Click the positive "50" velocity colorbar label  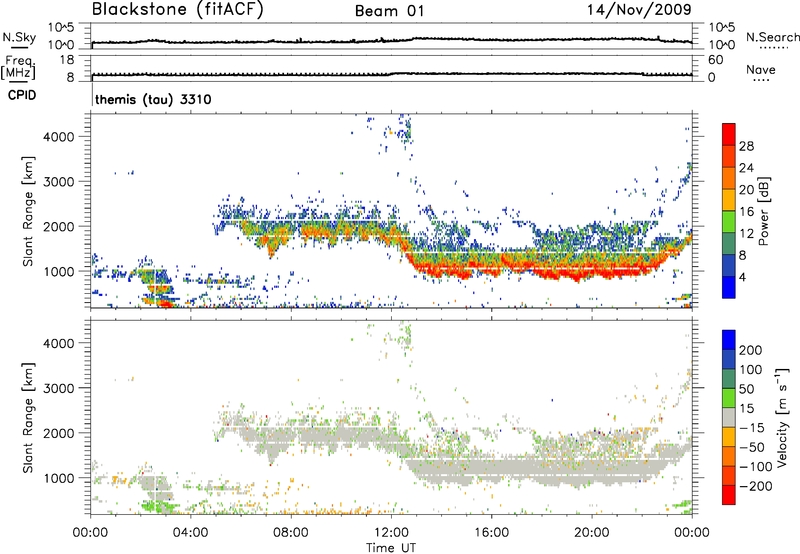[x=747, y=389]
